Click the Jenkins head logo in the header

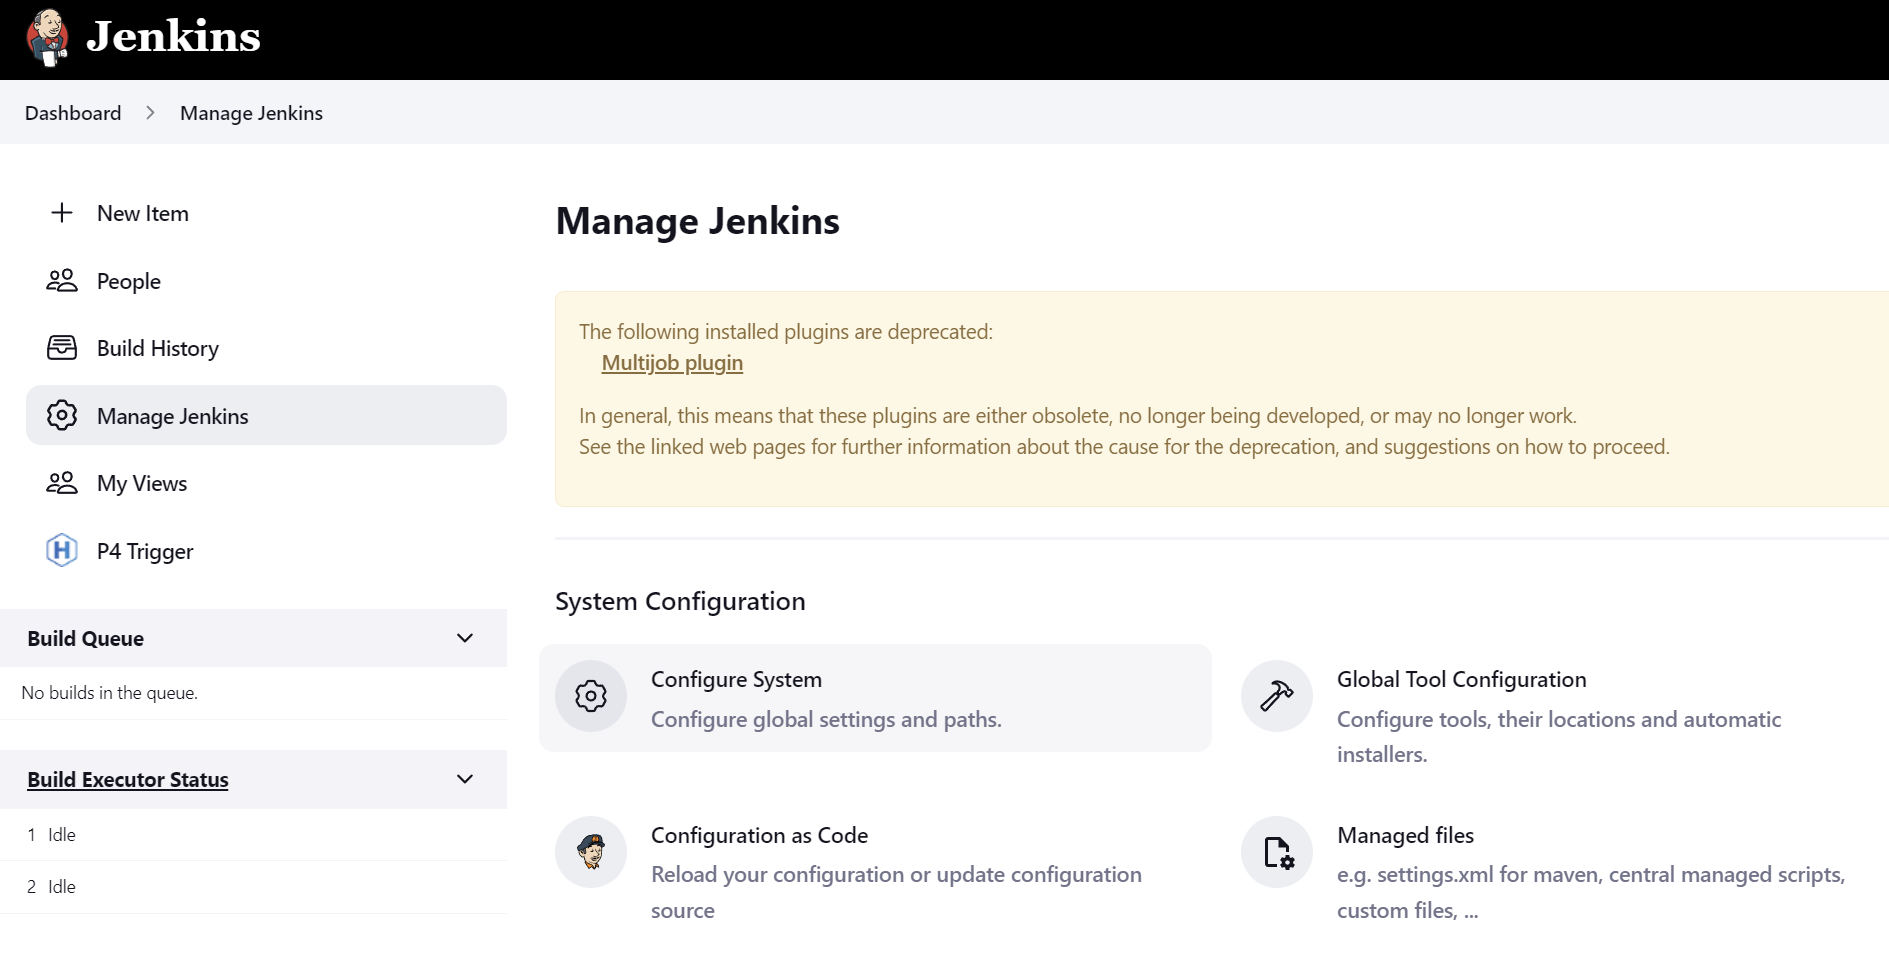pos(47,38)
